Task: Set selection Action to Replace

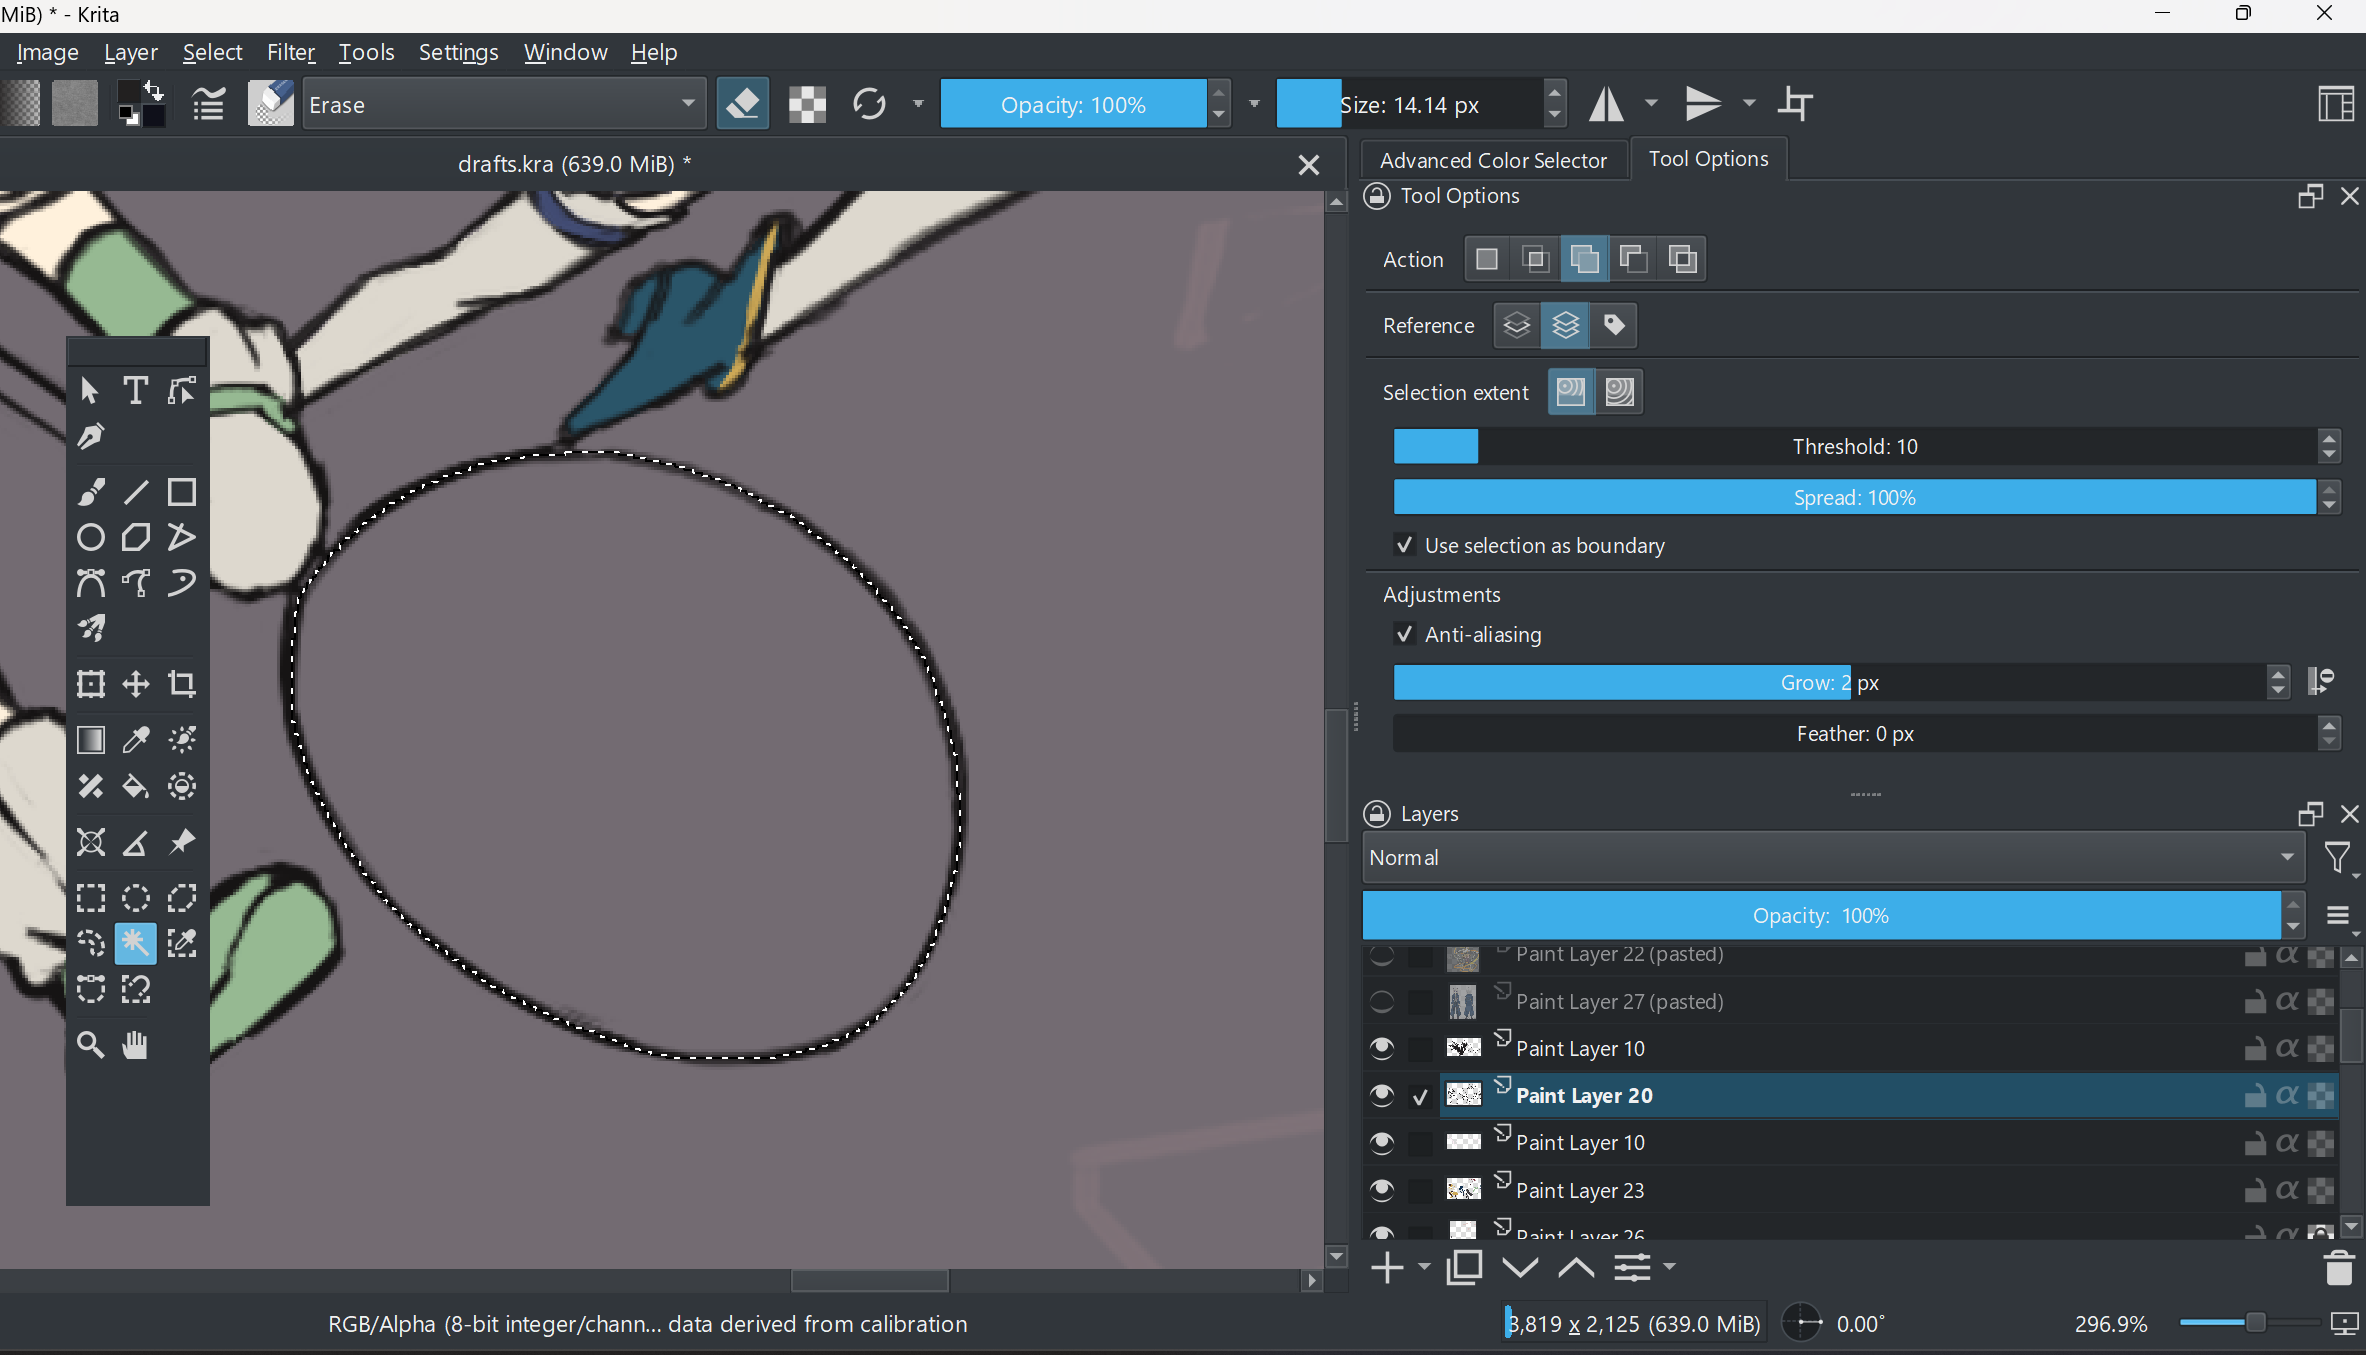Action: 1487,259
